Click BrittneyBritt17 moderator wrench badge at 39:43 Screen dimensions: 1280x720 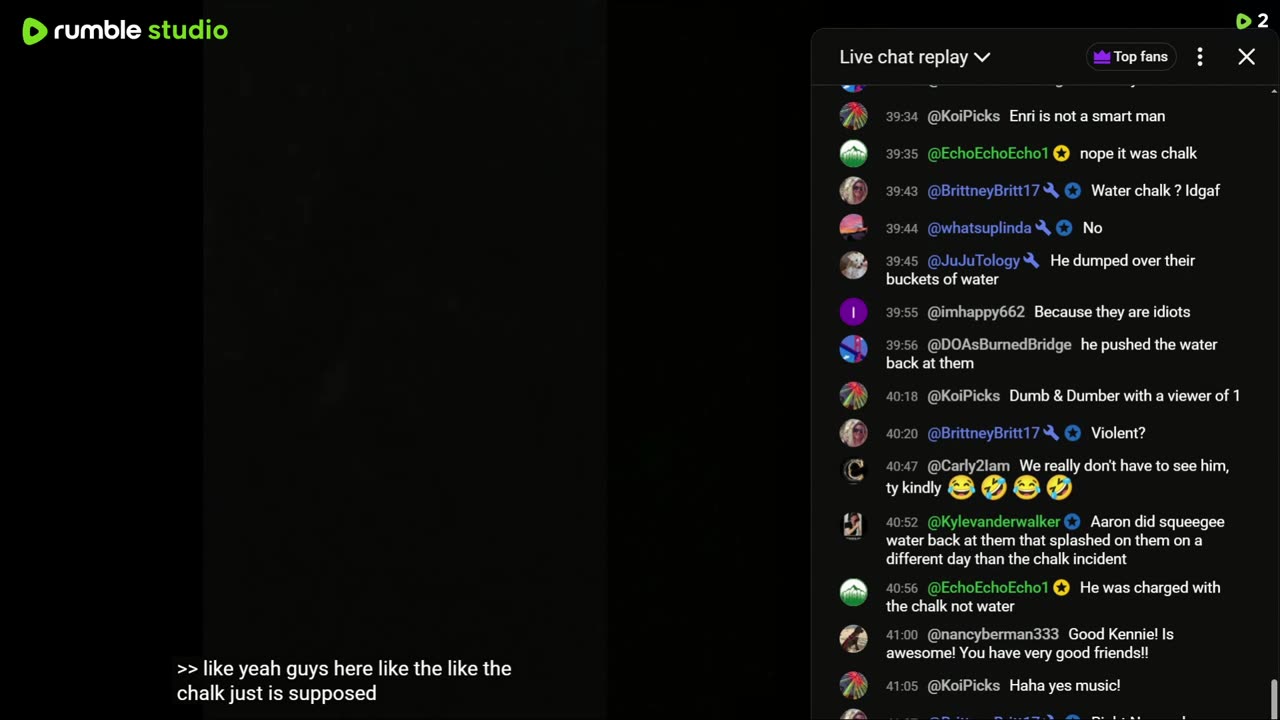click(x=1051, y=190)
